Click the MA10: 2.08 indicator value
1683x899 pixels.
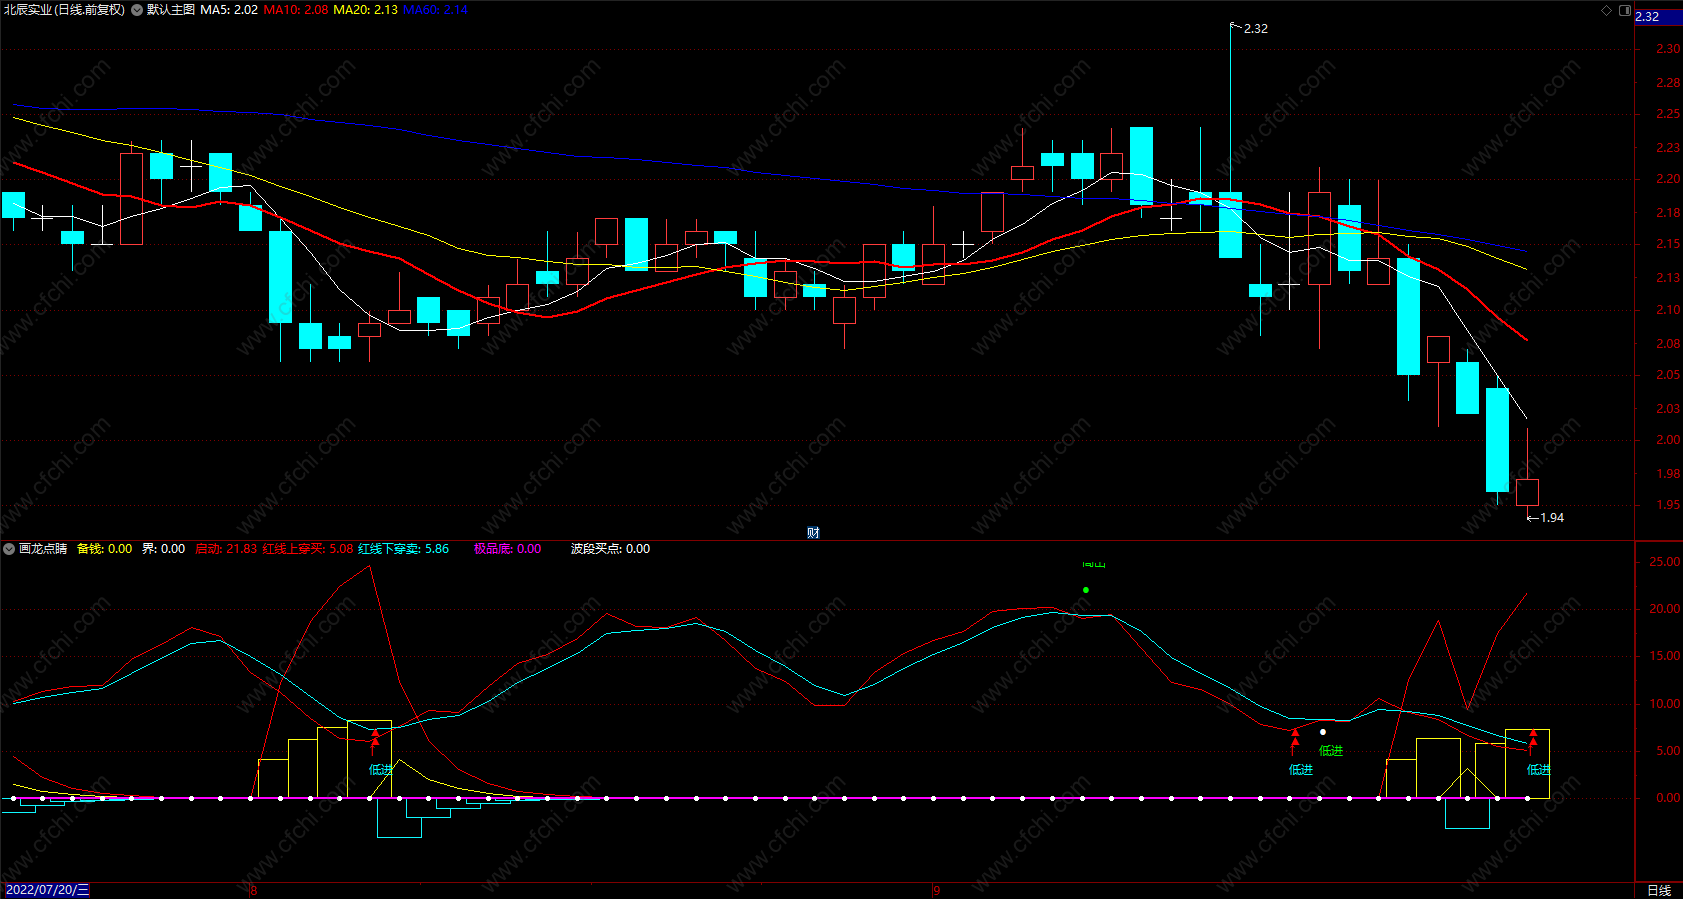(296, 10)
